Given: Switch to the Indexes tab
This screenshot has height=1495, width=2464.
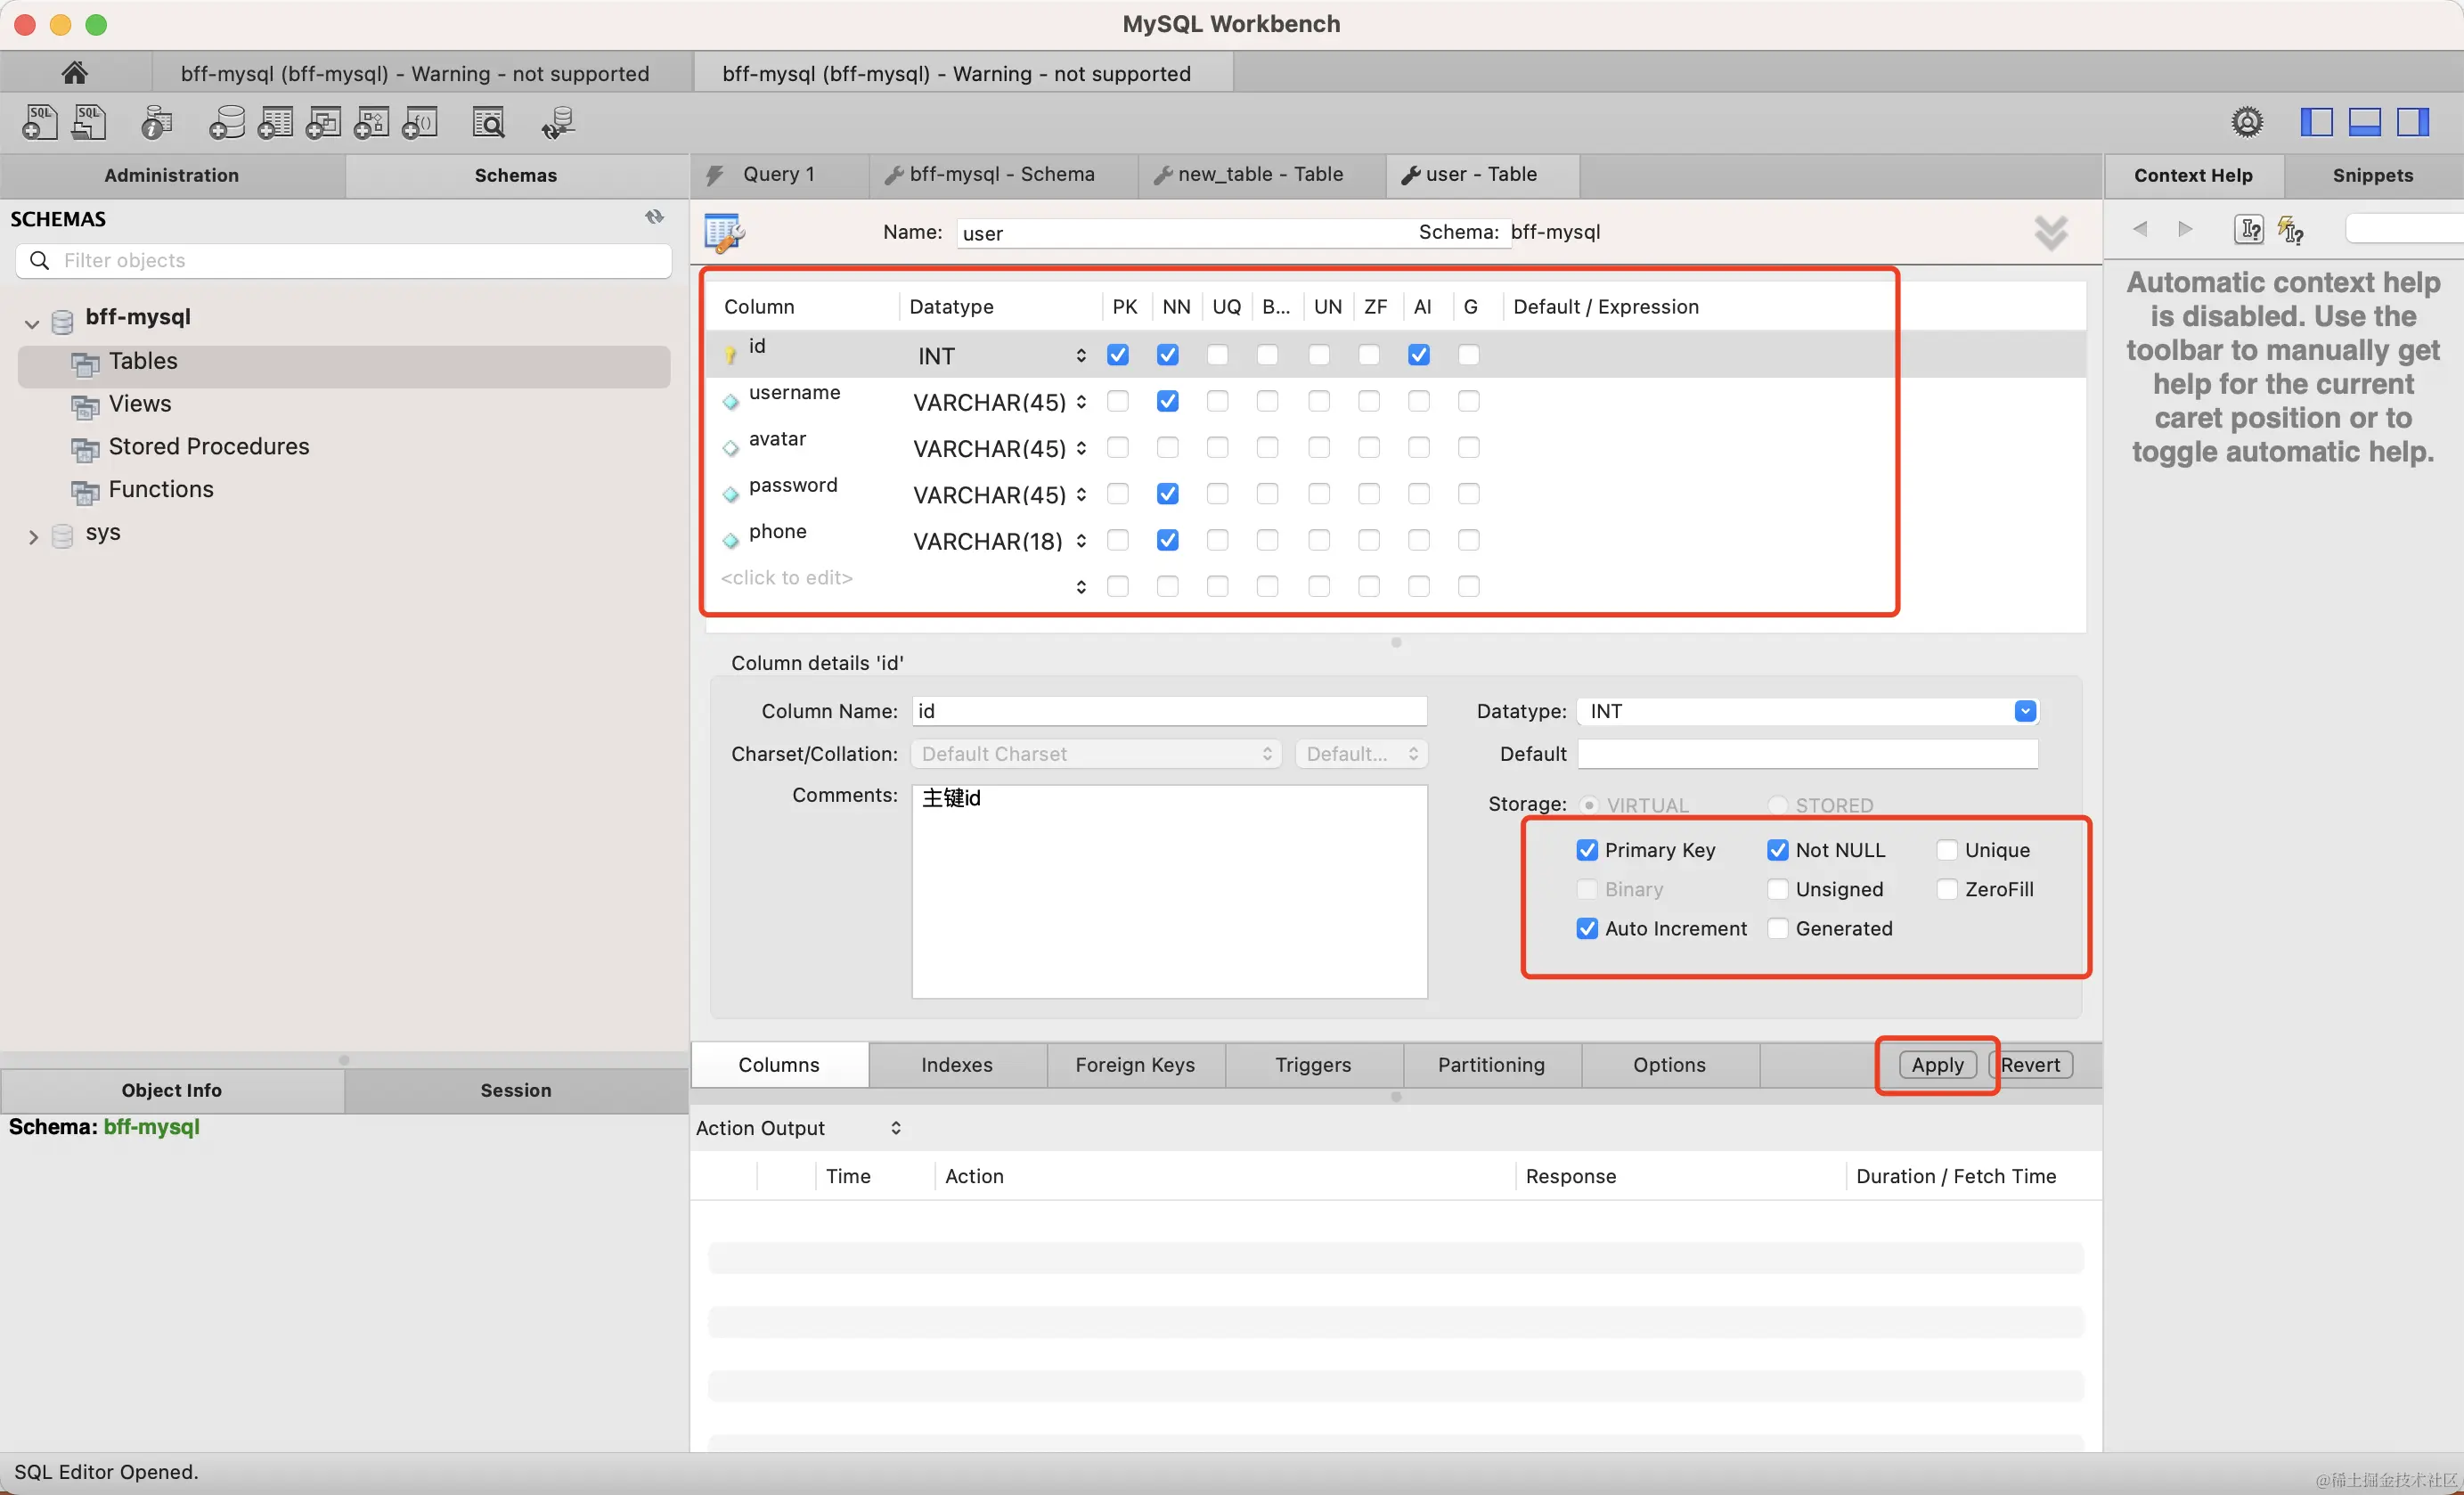Looking at the screenshot, I should coord(956,1065).
